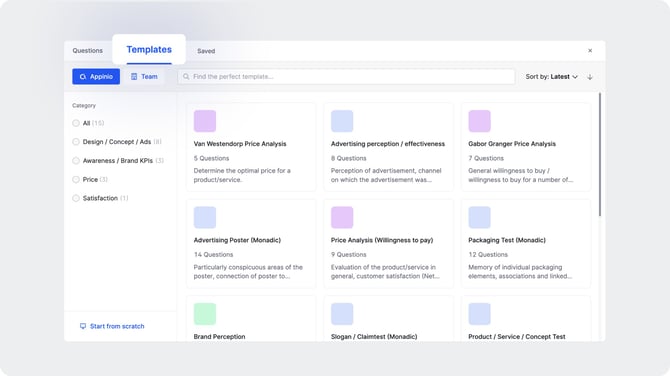Close the templates dialog

[590, 50]
